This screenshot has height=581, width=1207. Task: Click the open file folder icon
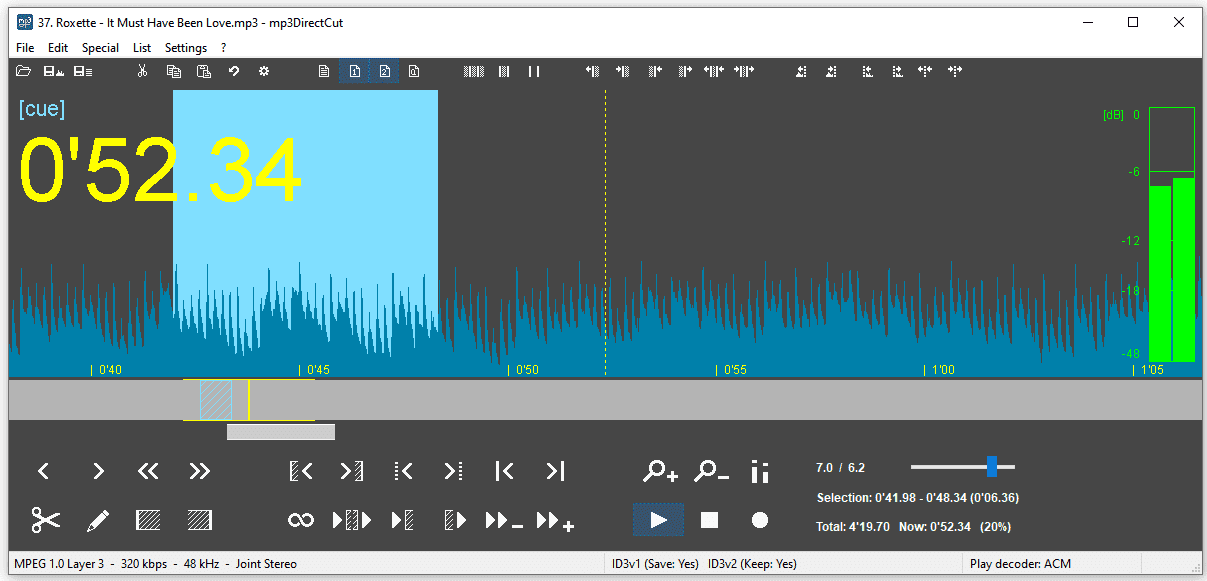coord(24,71)
